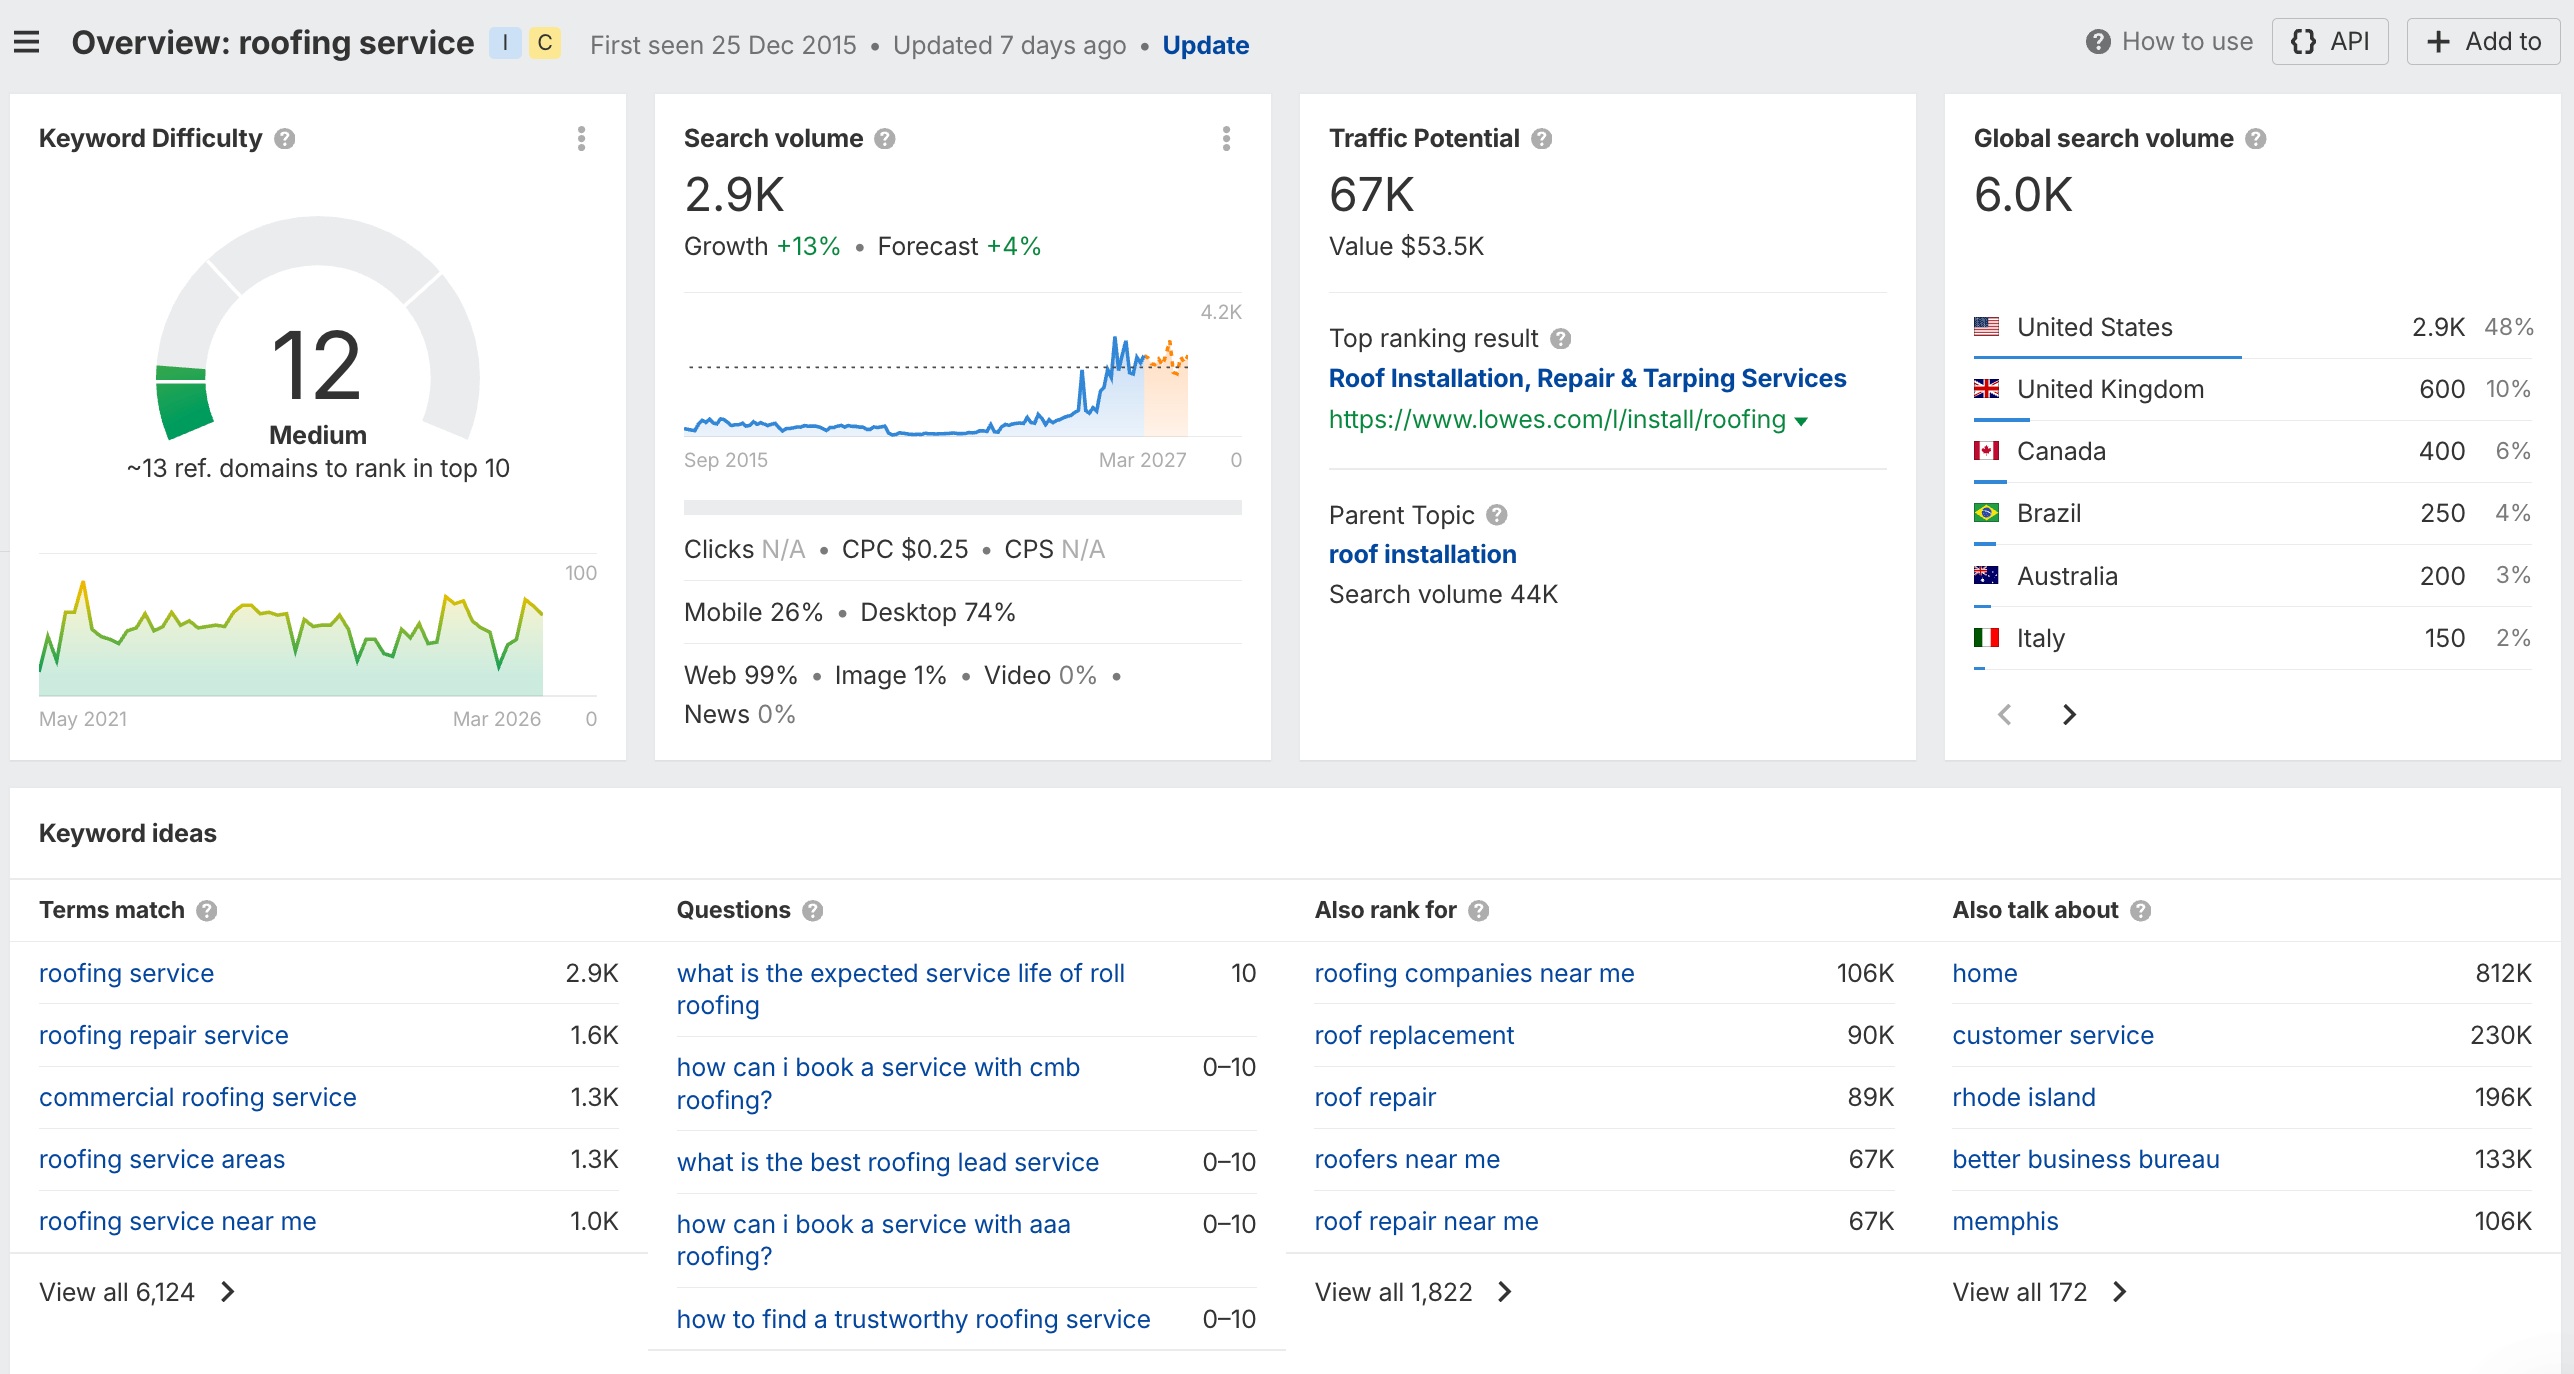Open Search volume card three-dot menu
This screenshot has width=2574, height=1374.
[1226, 139]
